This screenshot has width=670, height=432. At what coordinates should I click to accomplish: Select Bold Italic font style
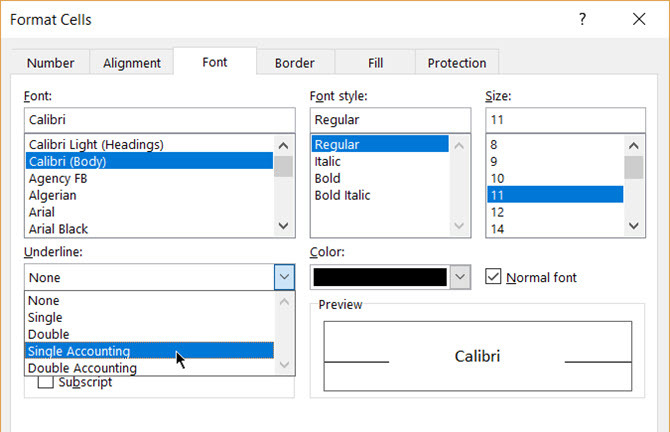coord(342,195)
